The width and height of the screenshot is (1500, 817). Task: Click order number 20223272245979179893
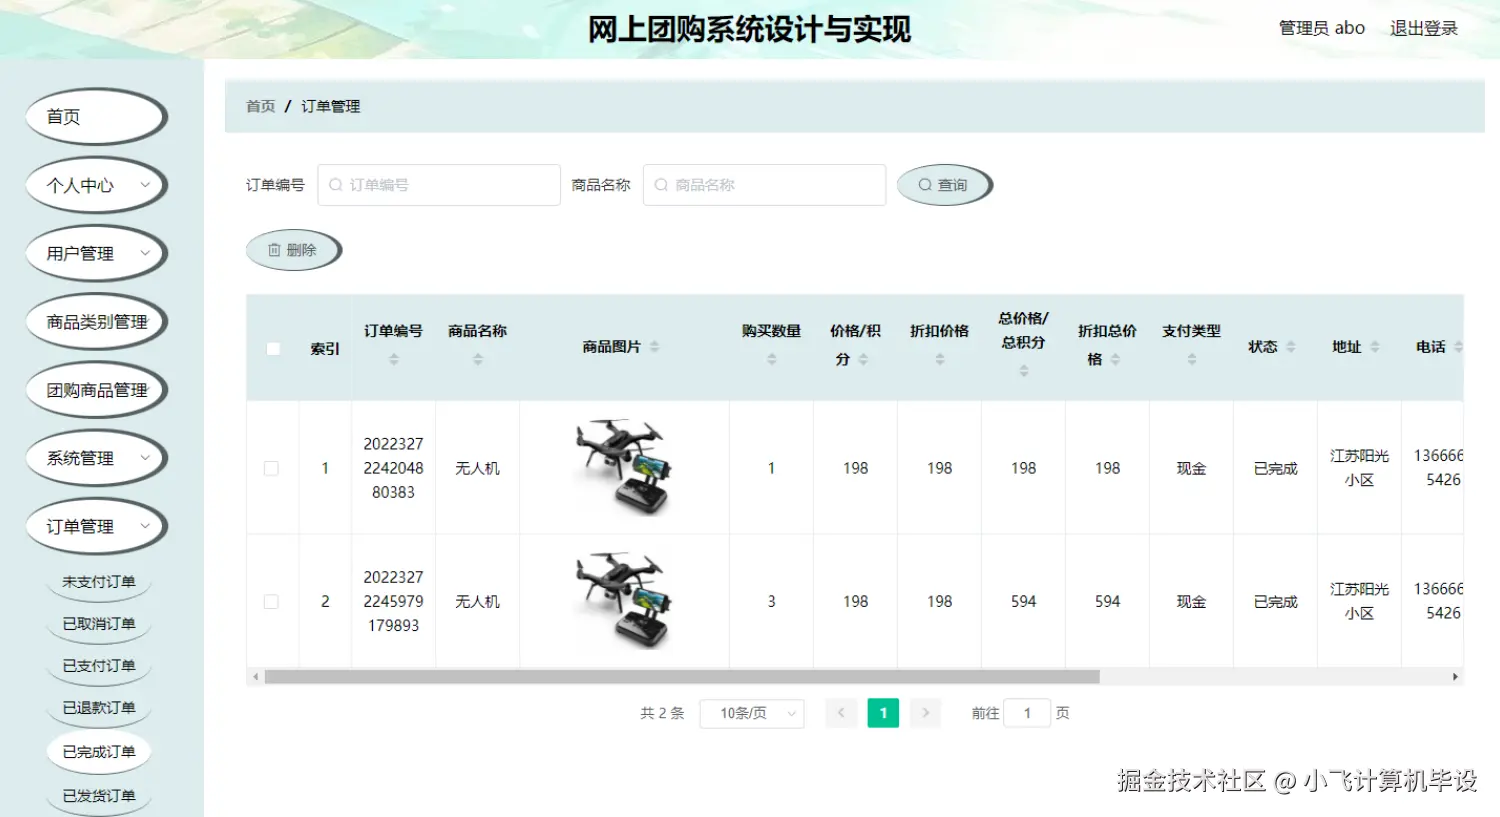[393, 602]
